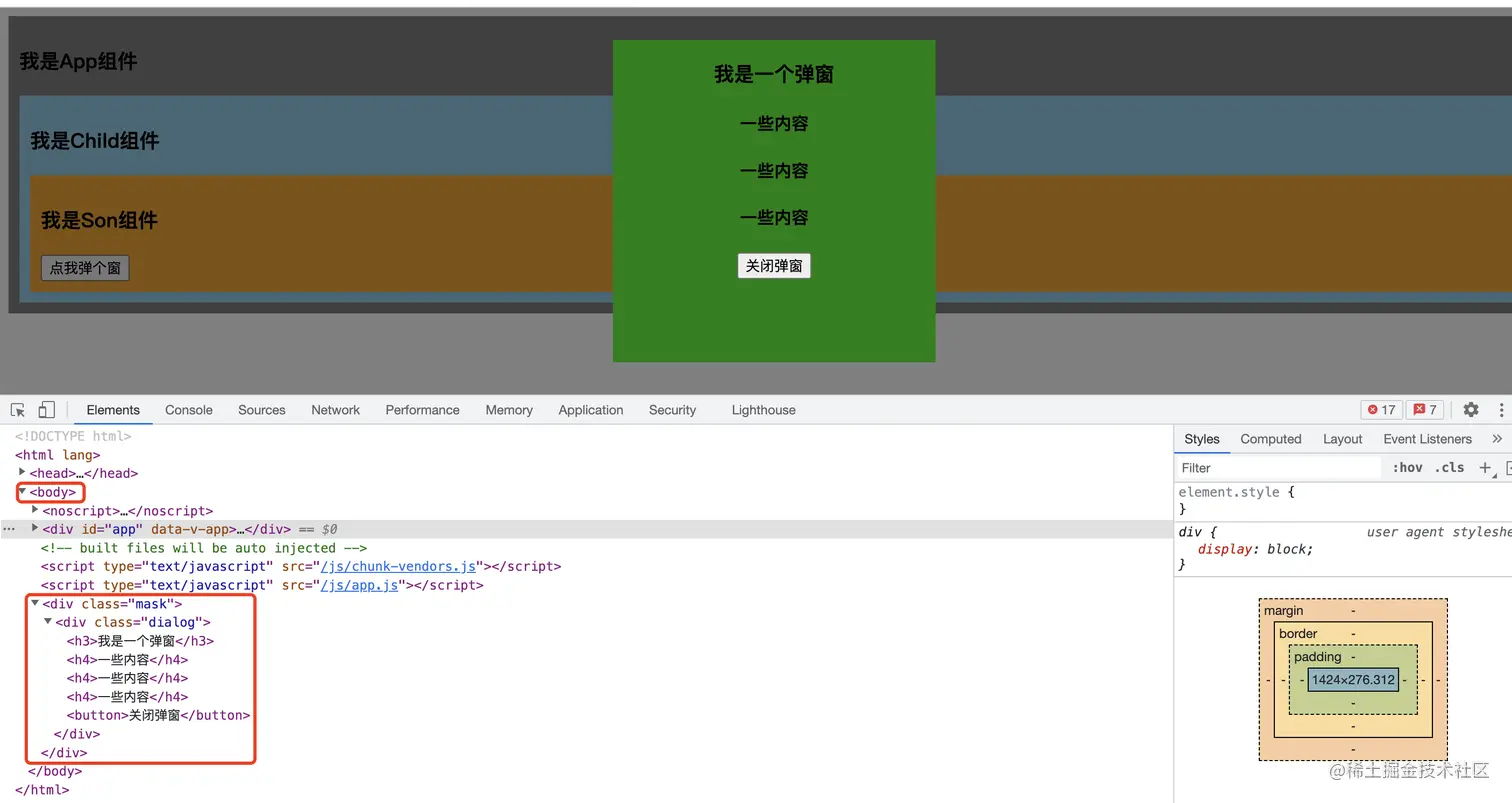The width and height of the screenshot is (1512, 803).
Task: Add a new style rule with plus icon
Action: pyautogui.click(x=1485, y=467)
